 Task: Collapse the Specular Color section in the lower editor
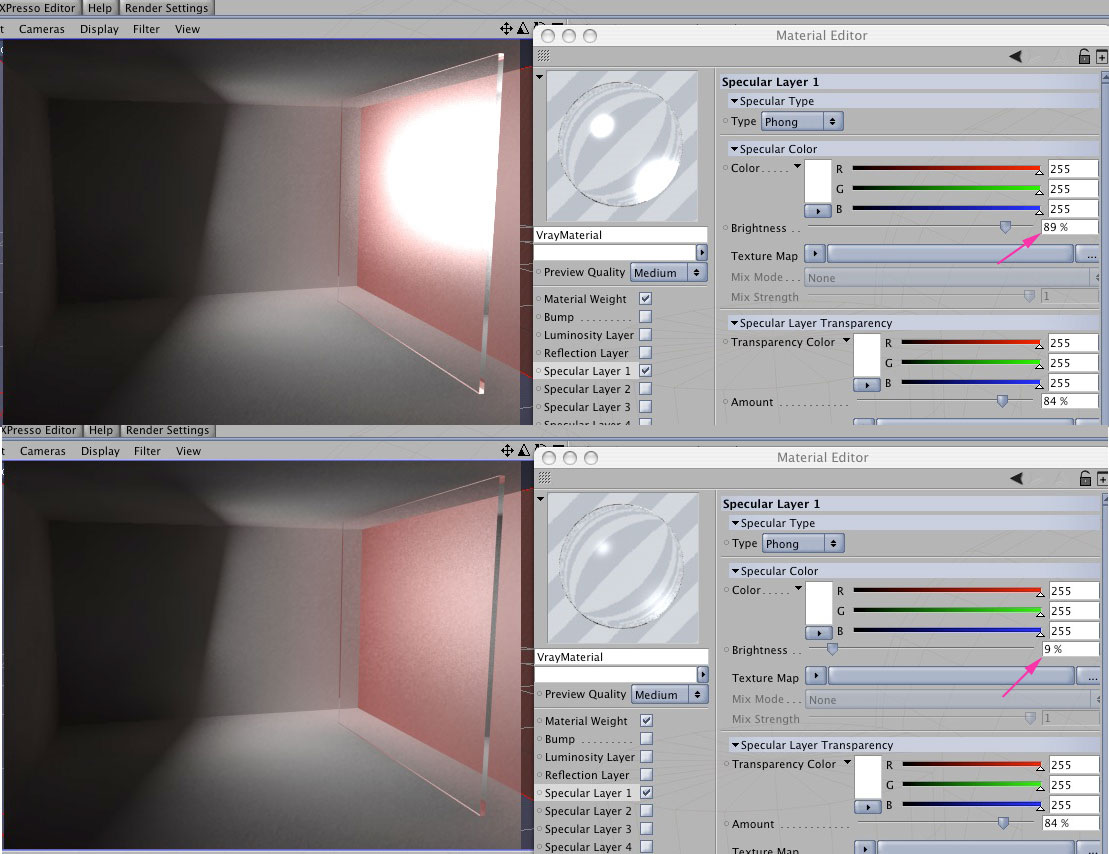735,571
